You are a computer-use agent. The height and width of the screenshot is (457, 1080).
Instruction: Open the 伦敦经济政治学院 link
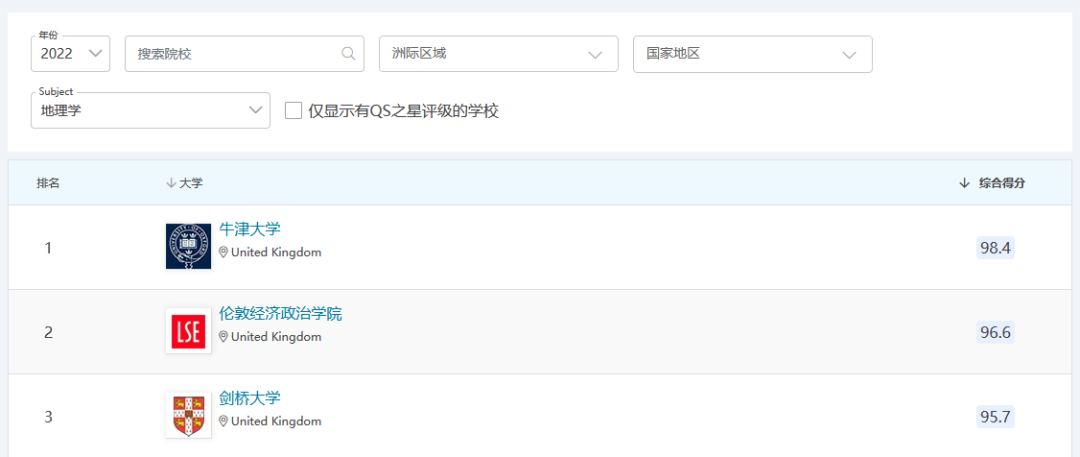point(280,314)
